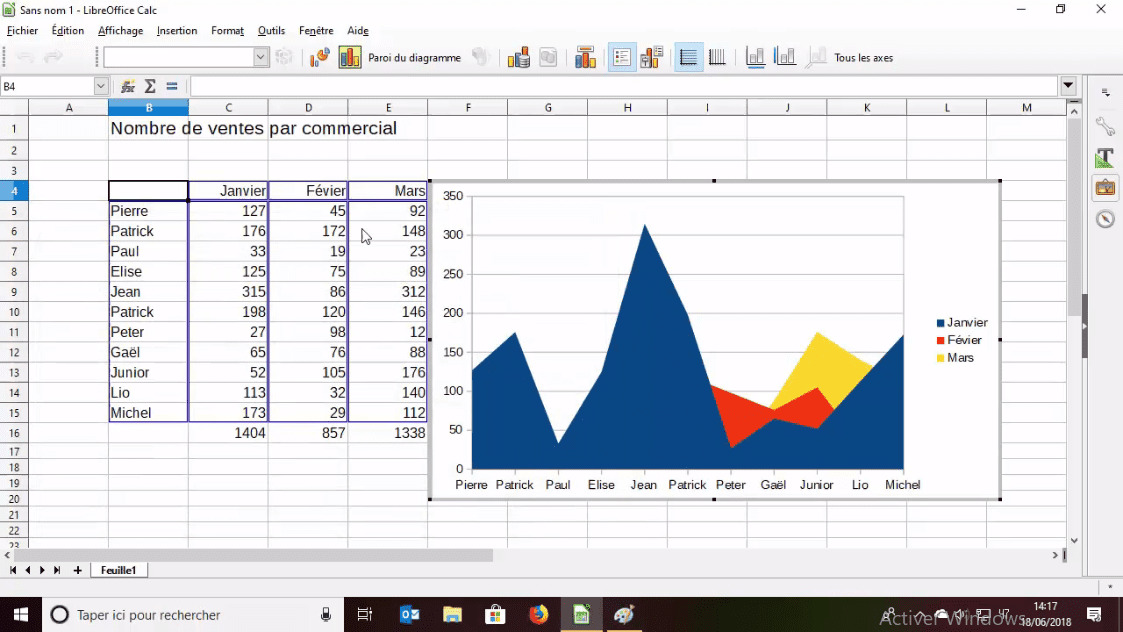
Task: Open the Insertion menu
Action: 177,30
